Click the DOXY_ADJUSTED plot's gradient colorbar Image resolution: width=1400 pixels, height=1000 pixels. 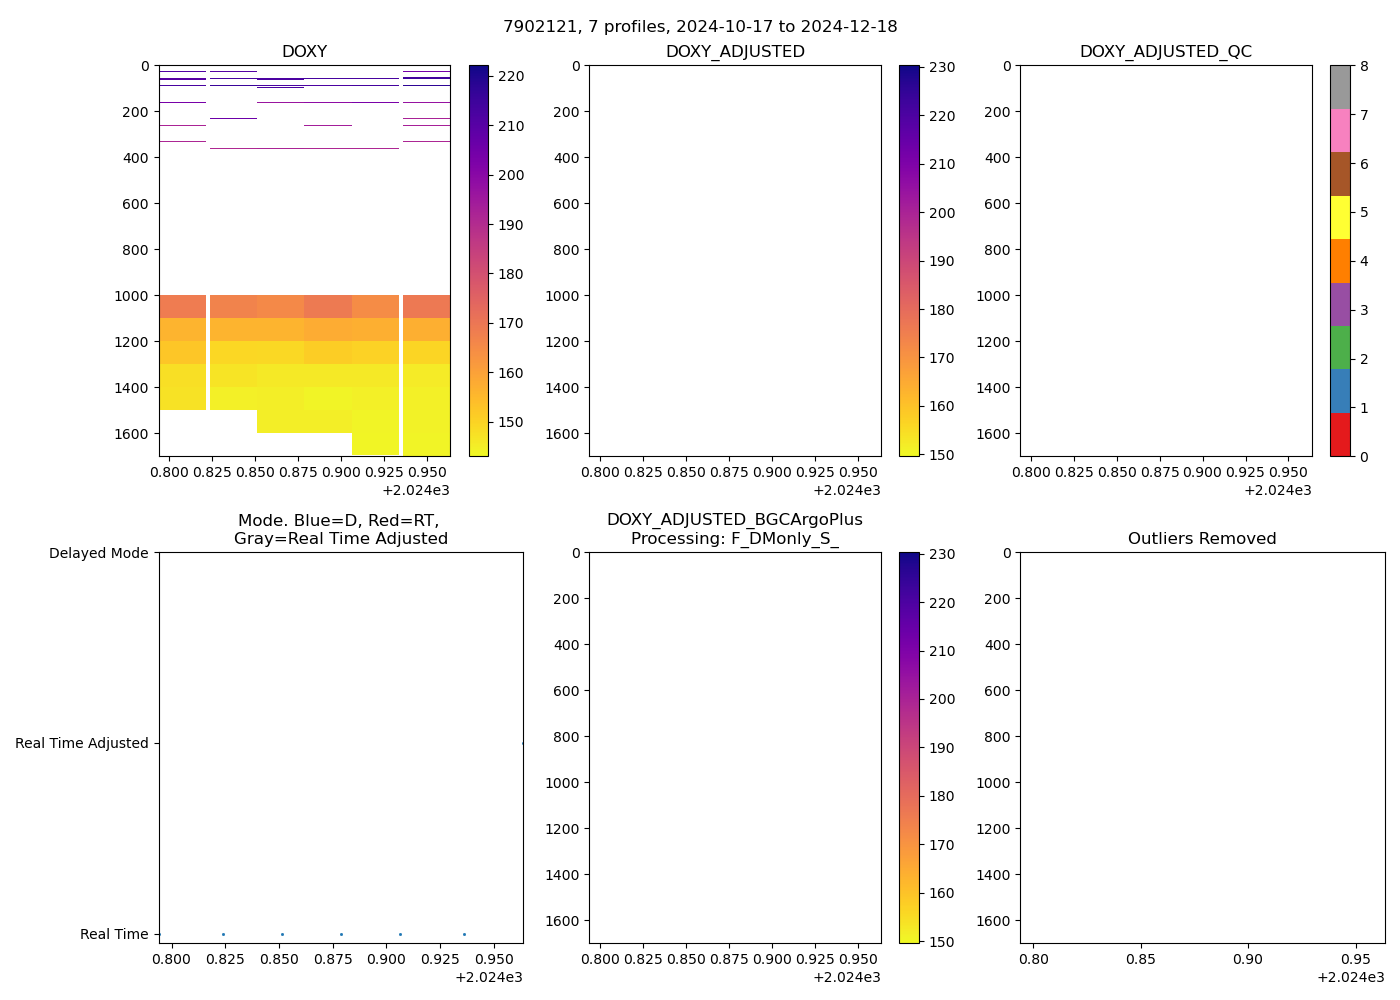point(909,260)
